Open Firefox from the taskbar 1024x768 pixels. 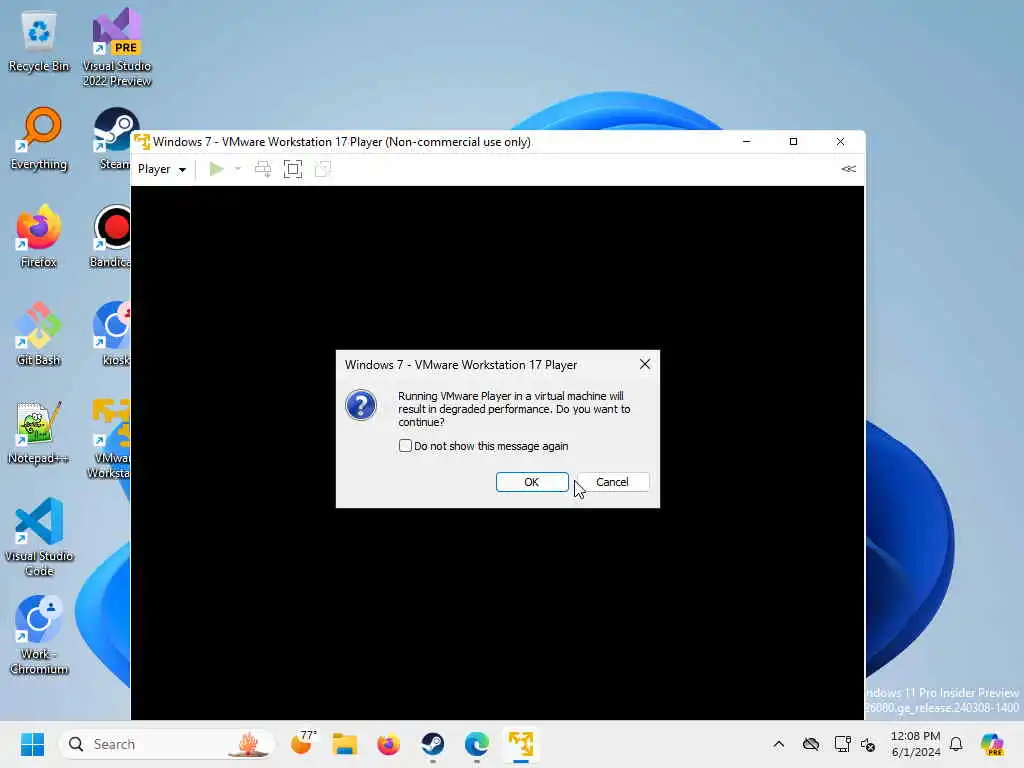[389, 744]
